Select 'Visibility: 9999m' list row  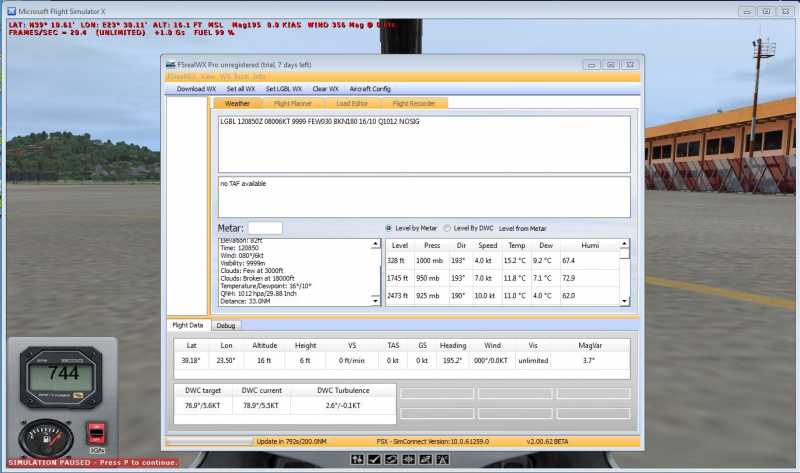coord(243,263)
